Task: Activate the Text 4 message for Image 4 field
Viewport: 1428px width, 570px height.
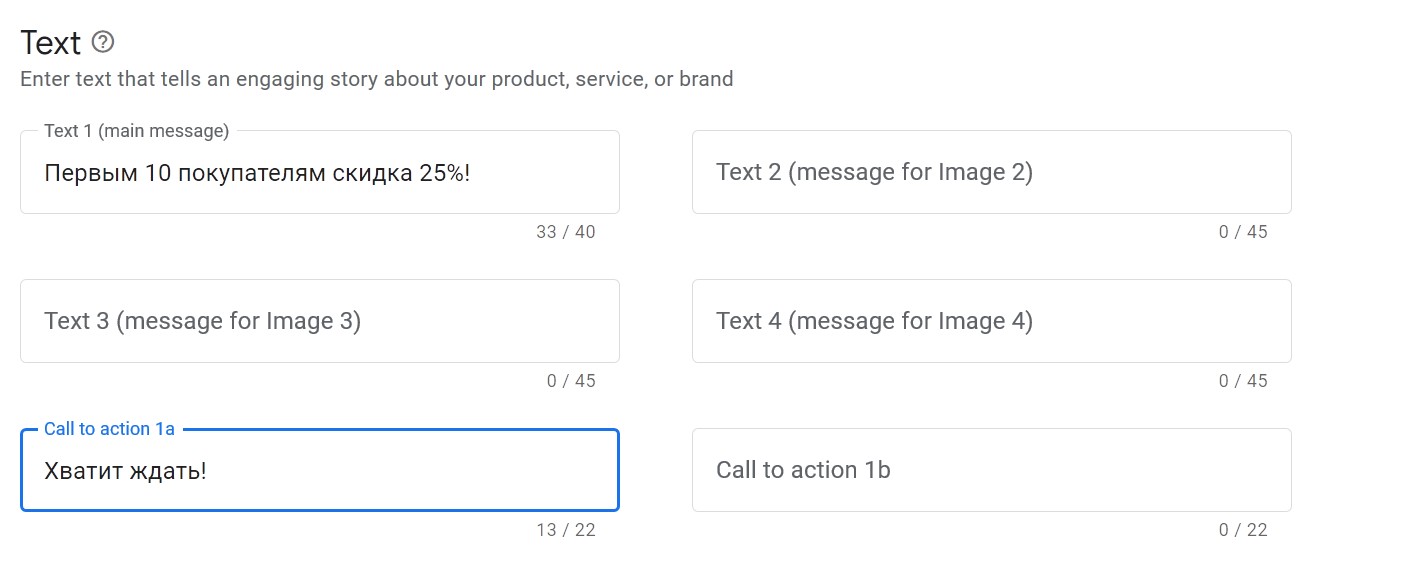Action: [990, 321]
